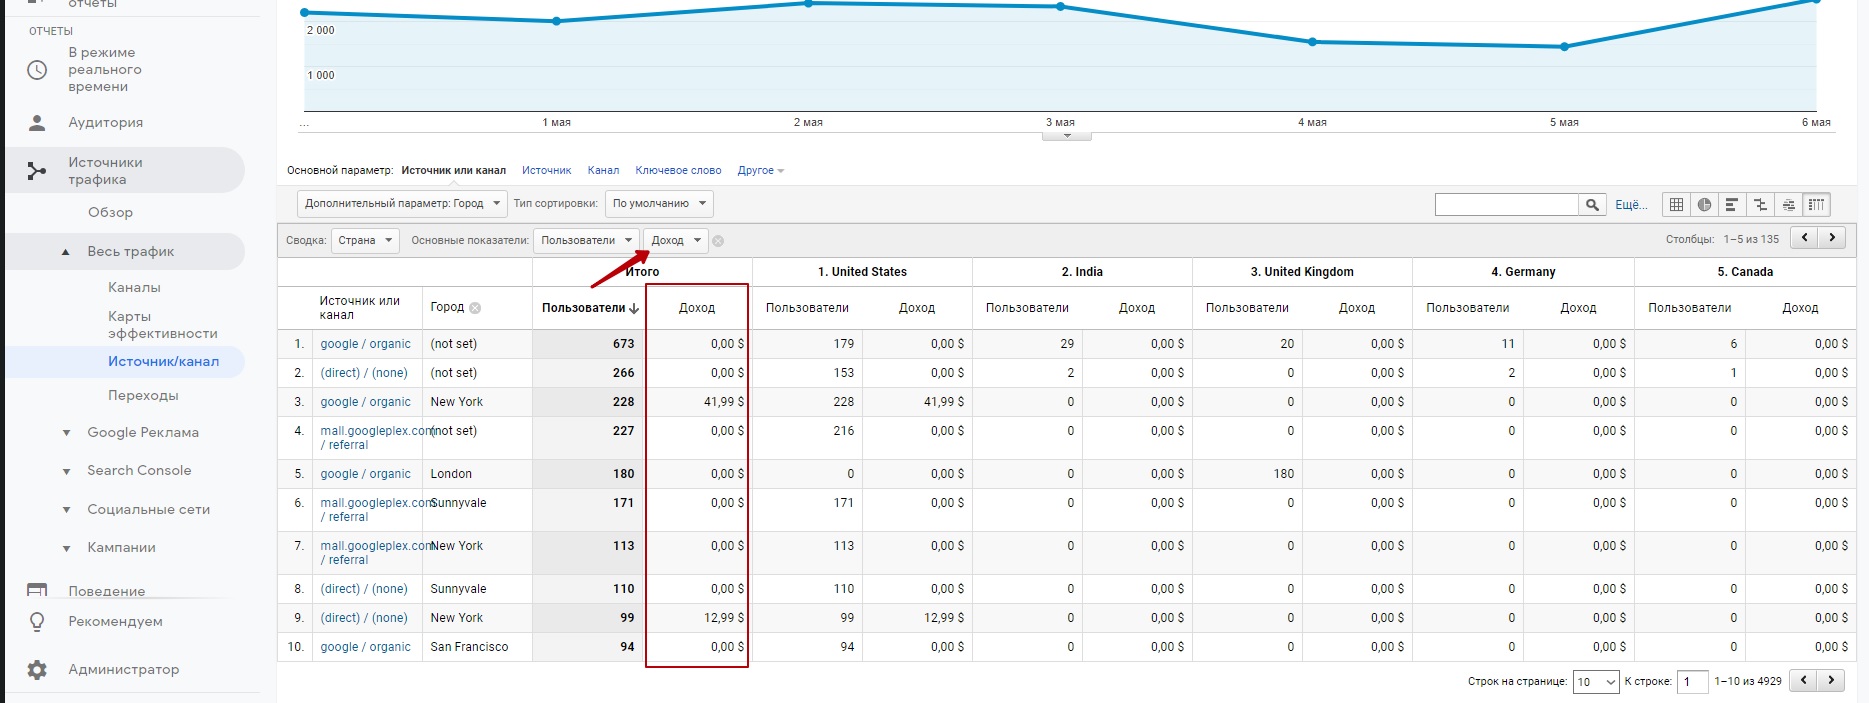The width and height of the screenshot is (1869, 703).
Task: Collapse the Весь трафик sidebar section
Action: point(66,252)
